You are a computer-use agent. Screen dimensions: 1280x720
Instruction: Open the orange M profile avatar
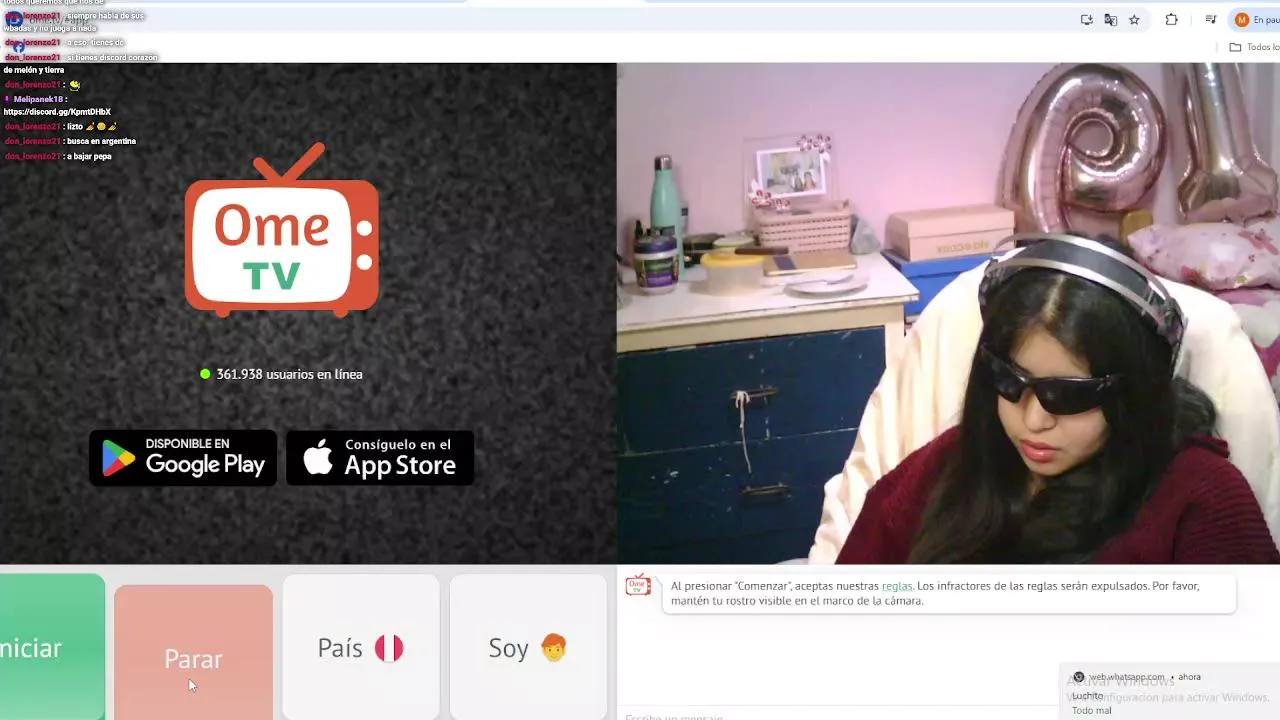pos(1241,20)
